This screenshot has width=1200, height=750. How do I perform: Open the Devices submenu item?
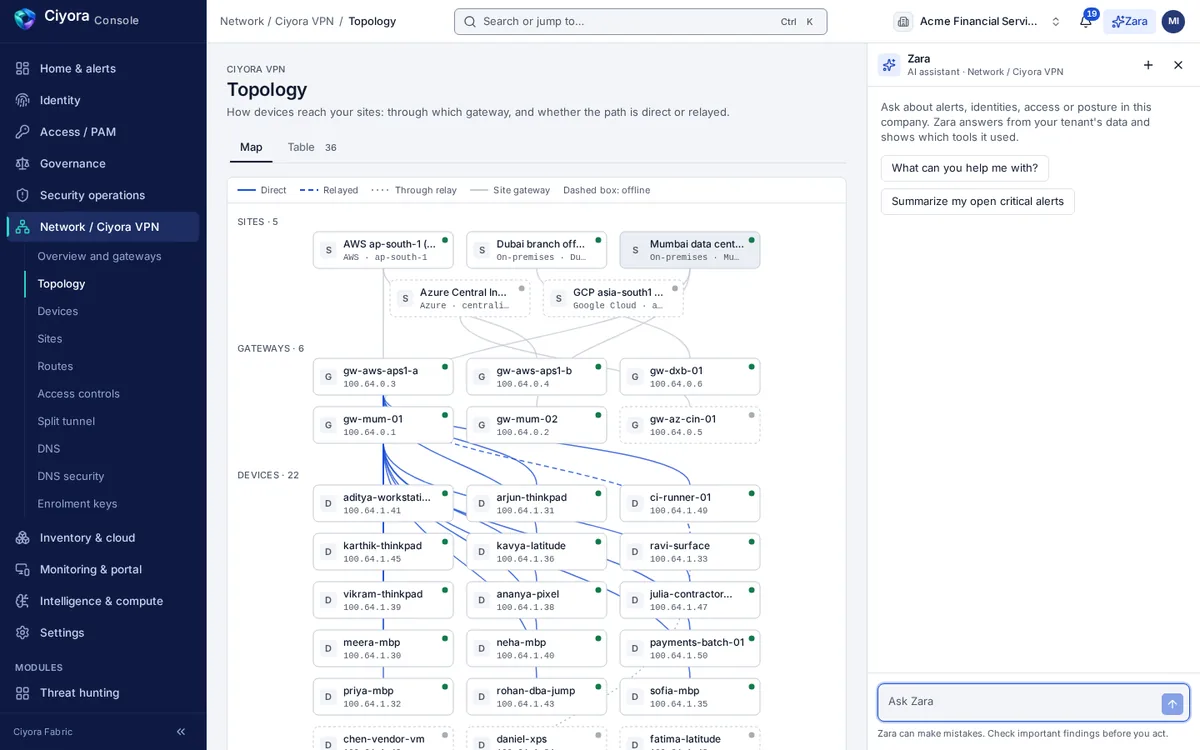(111, 311)
